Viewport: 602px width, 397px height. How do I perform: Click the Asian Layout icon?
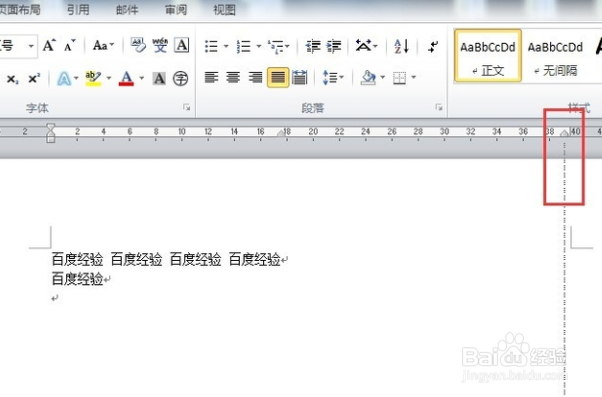click(x=364, y=46)
